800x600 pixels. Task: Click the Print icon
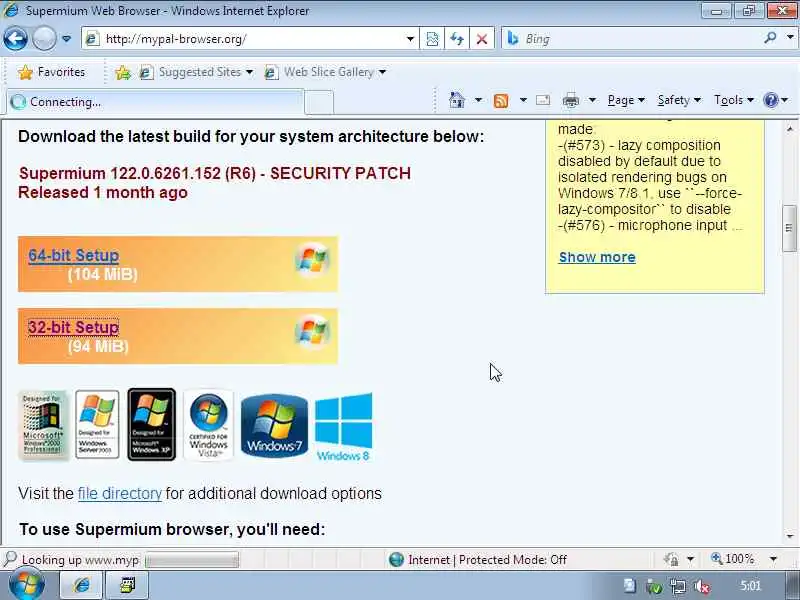pos(570,101)
